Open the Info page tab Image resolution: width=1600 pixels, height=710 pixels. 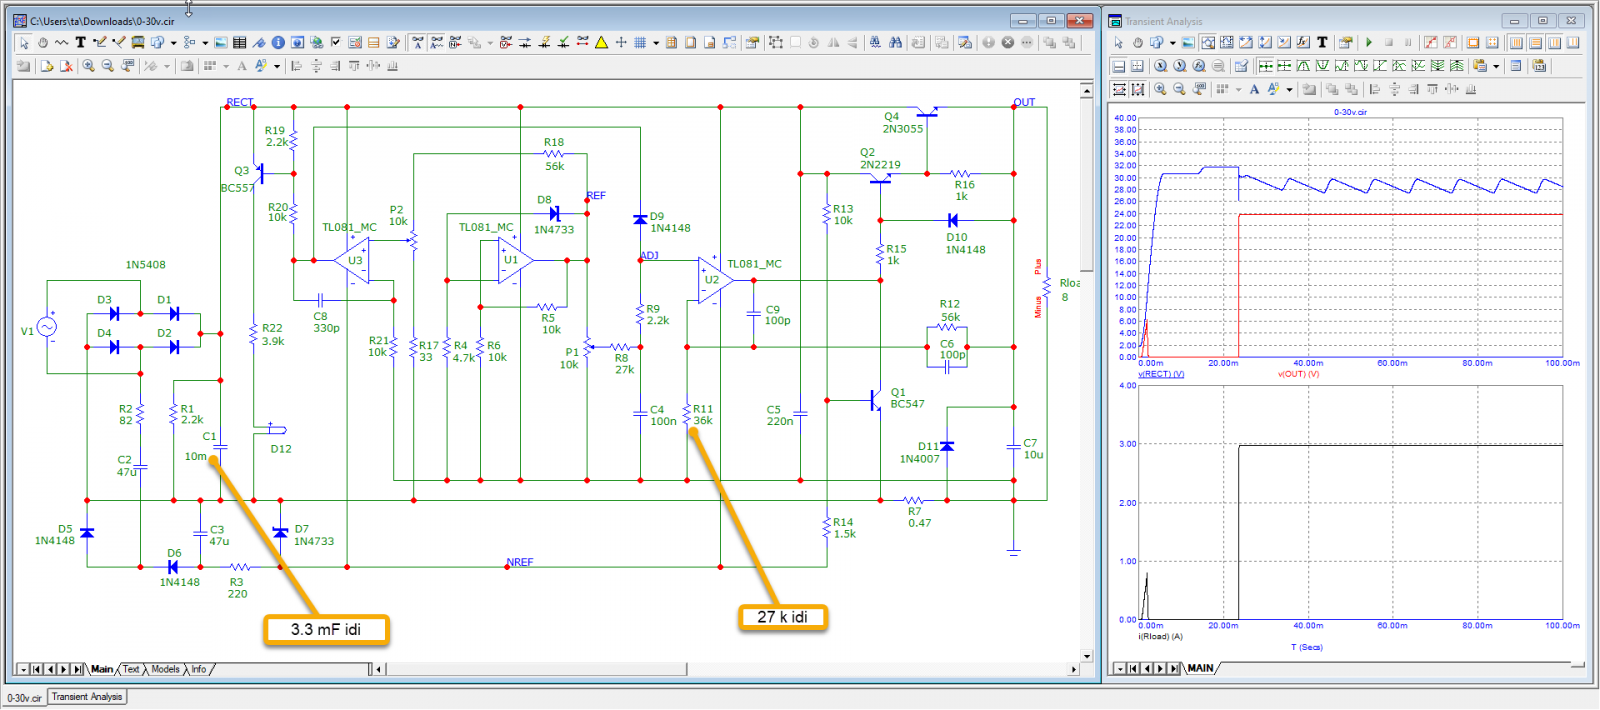pos(199,669)
